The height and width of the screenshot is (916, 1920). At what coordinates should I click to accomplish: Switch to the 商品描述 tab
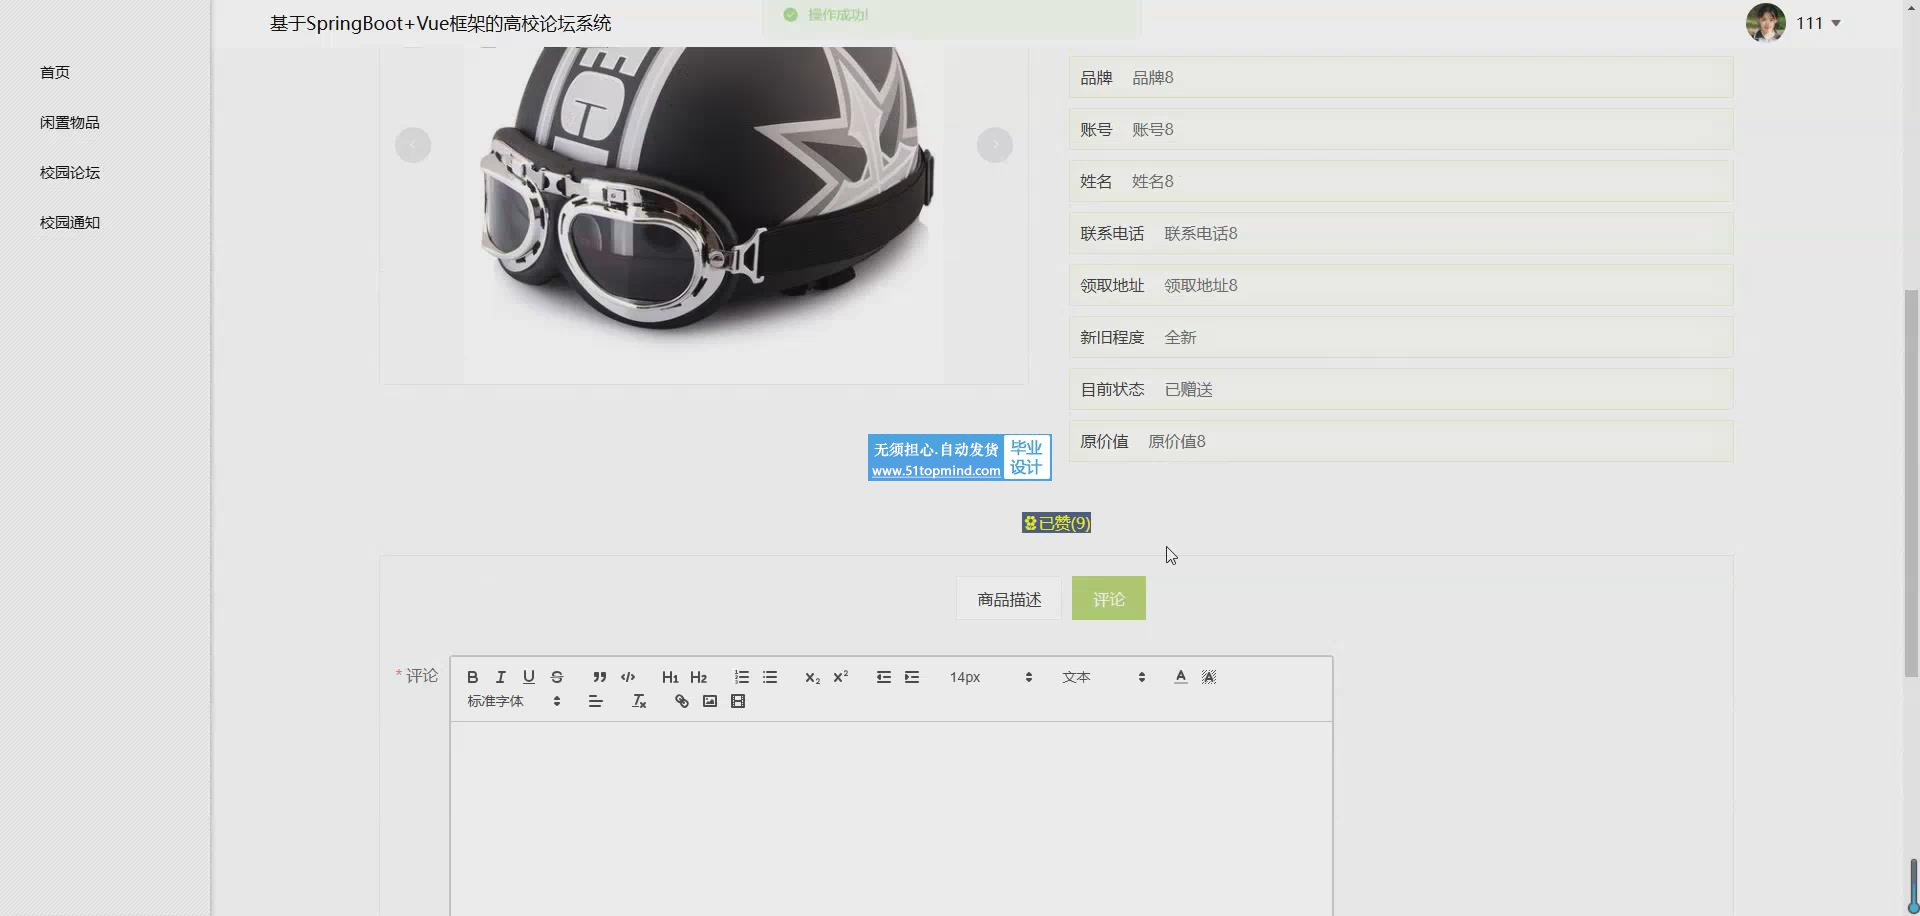tap(1008, 599)
